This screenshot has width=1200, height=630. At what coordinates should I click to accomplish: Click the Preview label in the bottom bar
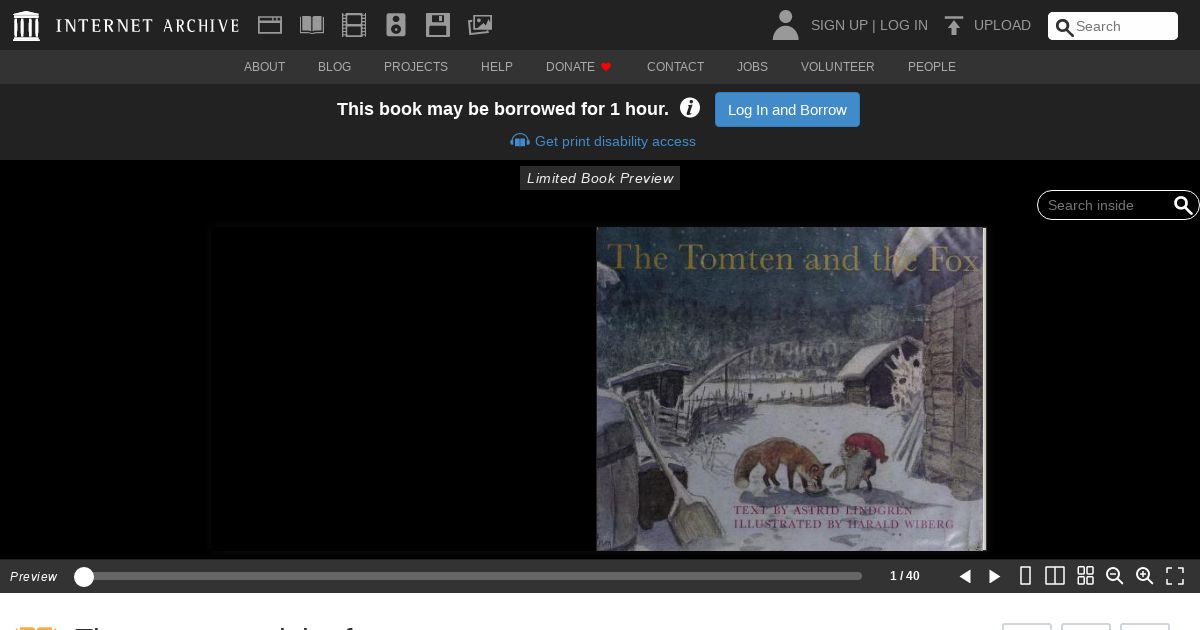click(x=34, y=576)
